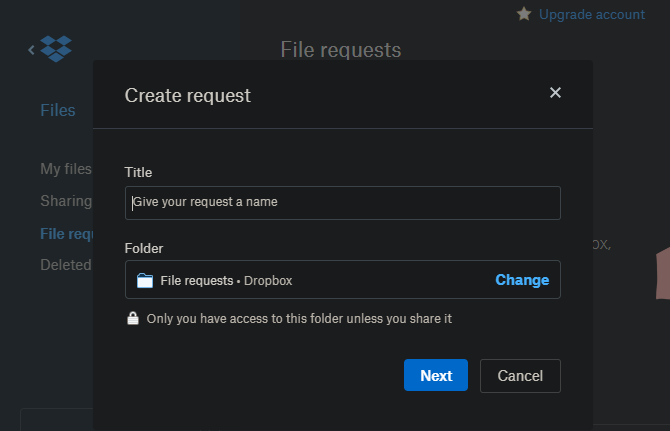Image resolution: width=670 pixels, height=431 pixels.
Task: Click the lock icon under Folder
Action: pos(133,318)
